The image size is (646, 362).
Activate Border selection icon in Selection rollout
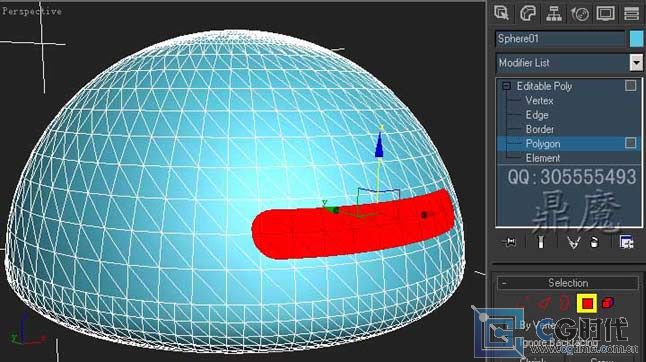tap(564, 304)
